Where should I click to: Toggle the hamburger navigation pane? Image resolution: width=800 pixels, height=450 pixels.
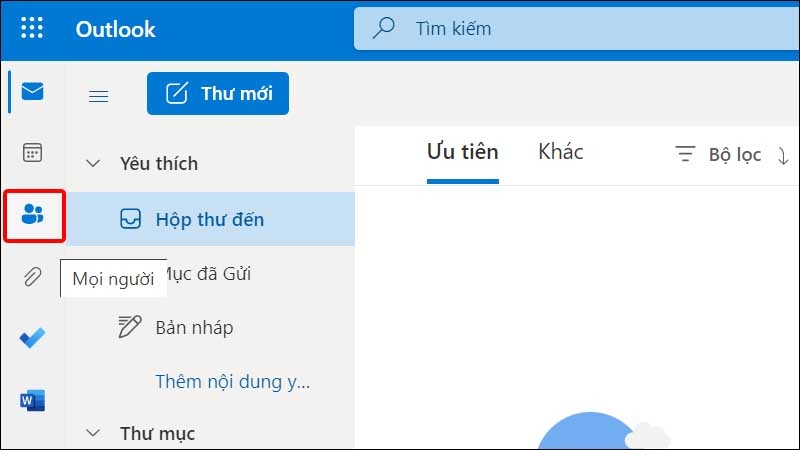(x=98, y=96)
